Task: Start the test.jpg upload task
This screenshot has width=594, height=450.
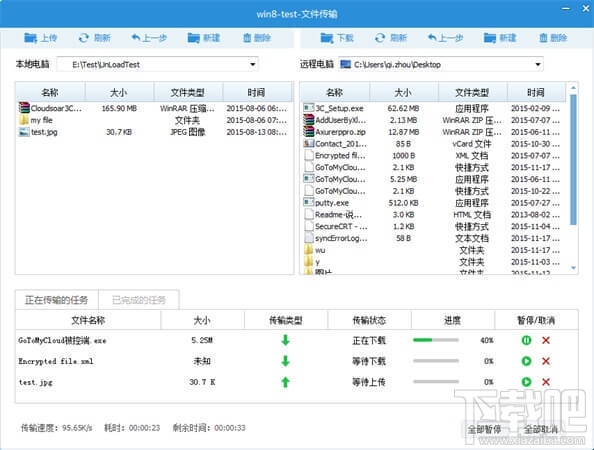Action: pos(526,382)
